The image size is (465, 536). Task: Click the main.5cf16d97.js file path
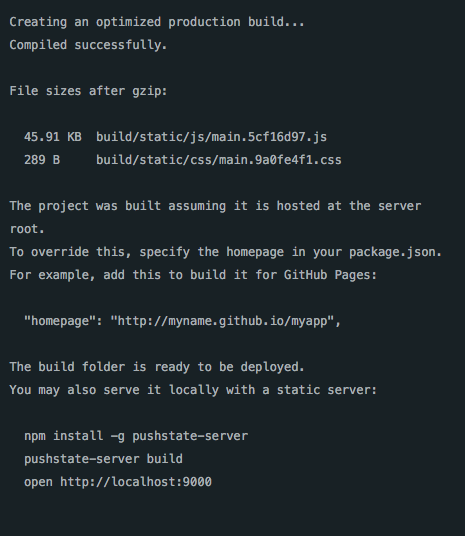click(x=211, y=137)
